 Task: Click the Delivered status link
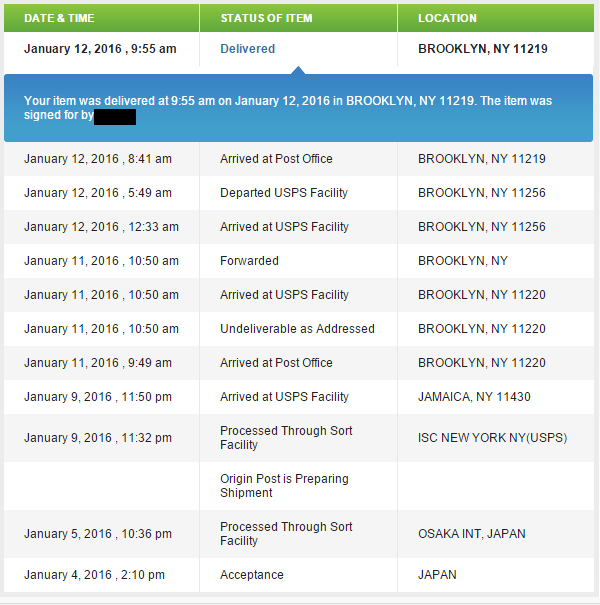pos(247,49)
